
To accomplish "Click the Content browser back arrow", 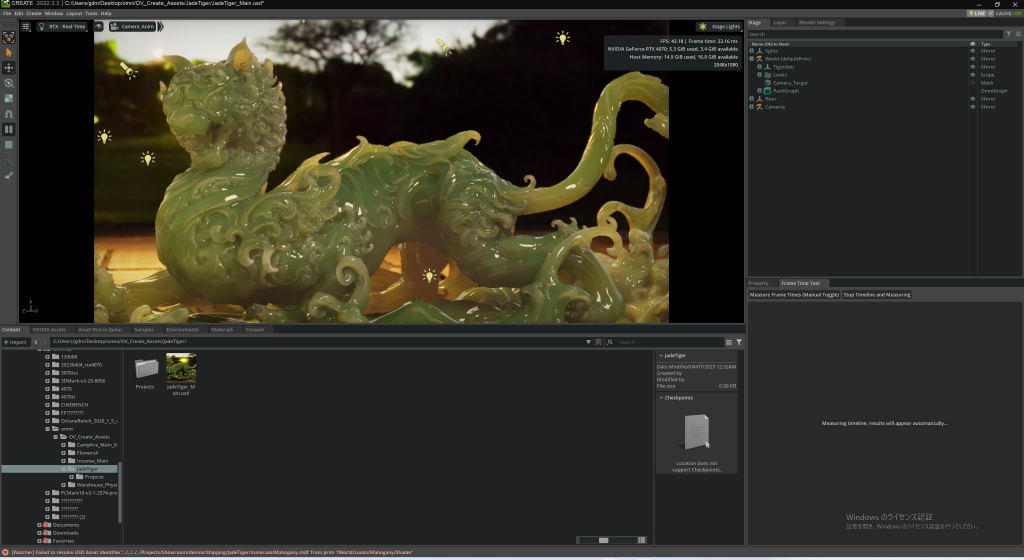I will coord(36,342).
